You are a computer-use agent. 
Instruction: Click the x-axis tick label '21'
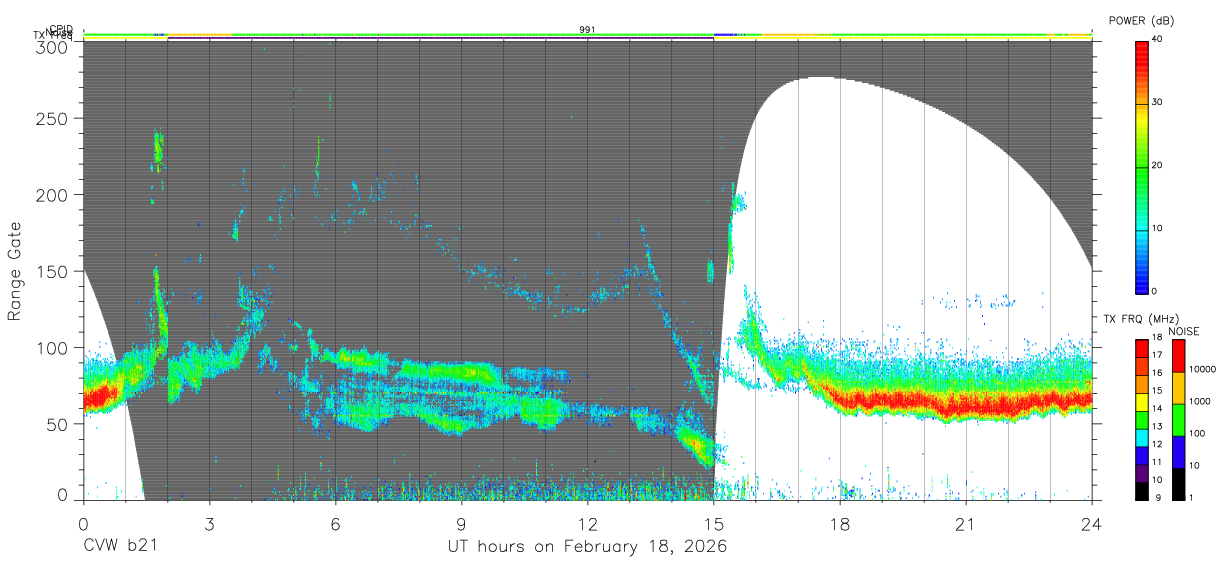coord(965,524)
